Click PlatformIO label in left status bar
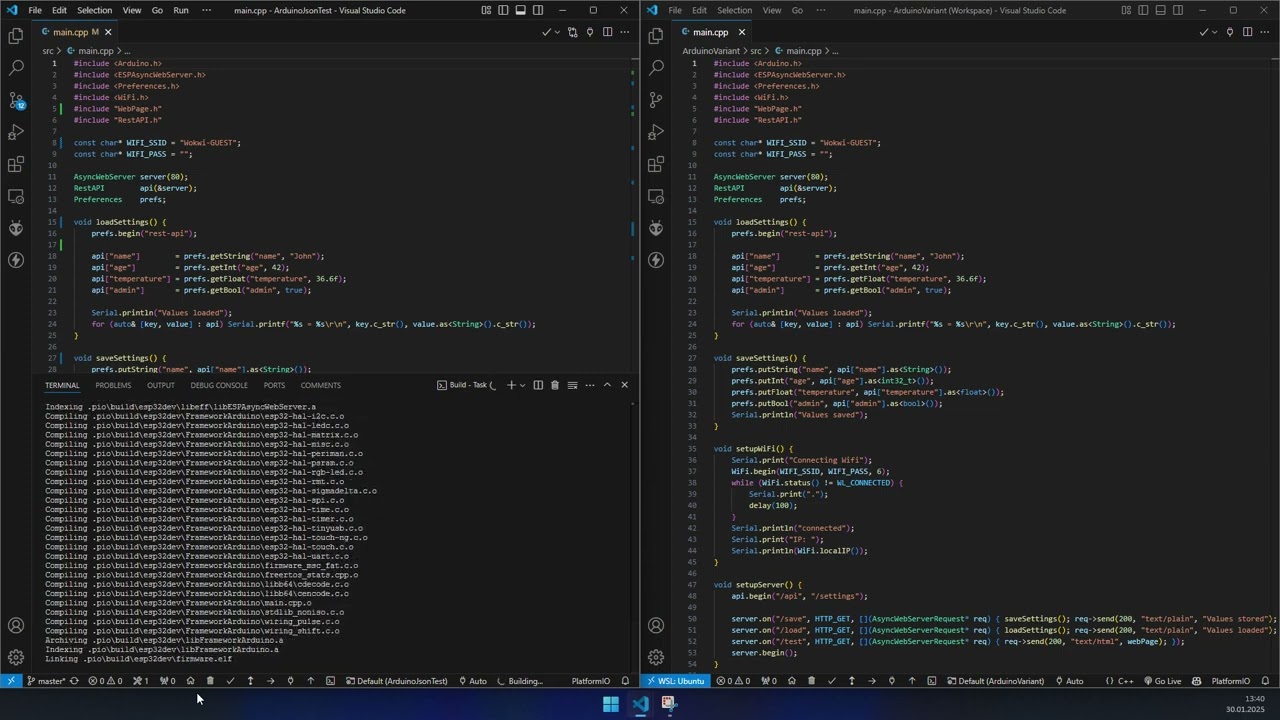Viewport: 1280px width, 720px height. pos(591,681)
